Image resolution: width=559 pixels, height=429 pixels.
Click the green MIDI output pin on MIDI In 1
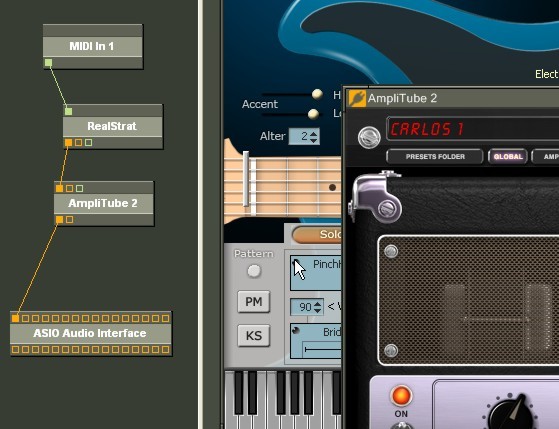48,63
